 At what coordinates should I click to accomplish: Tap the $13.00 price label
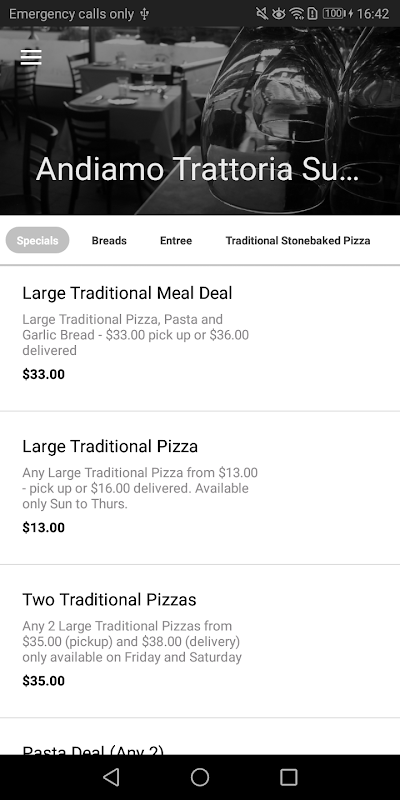(43, 528)
